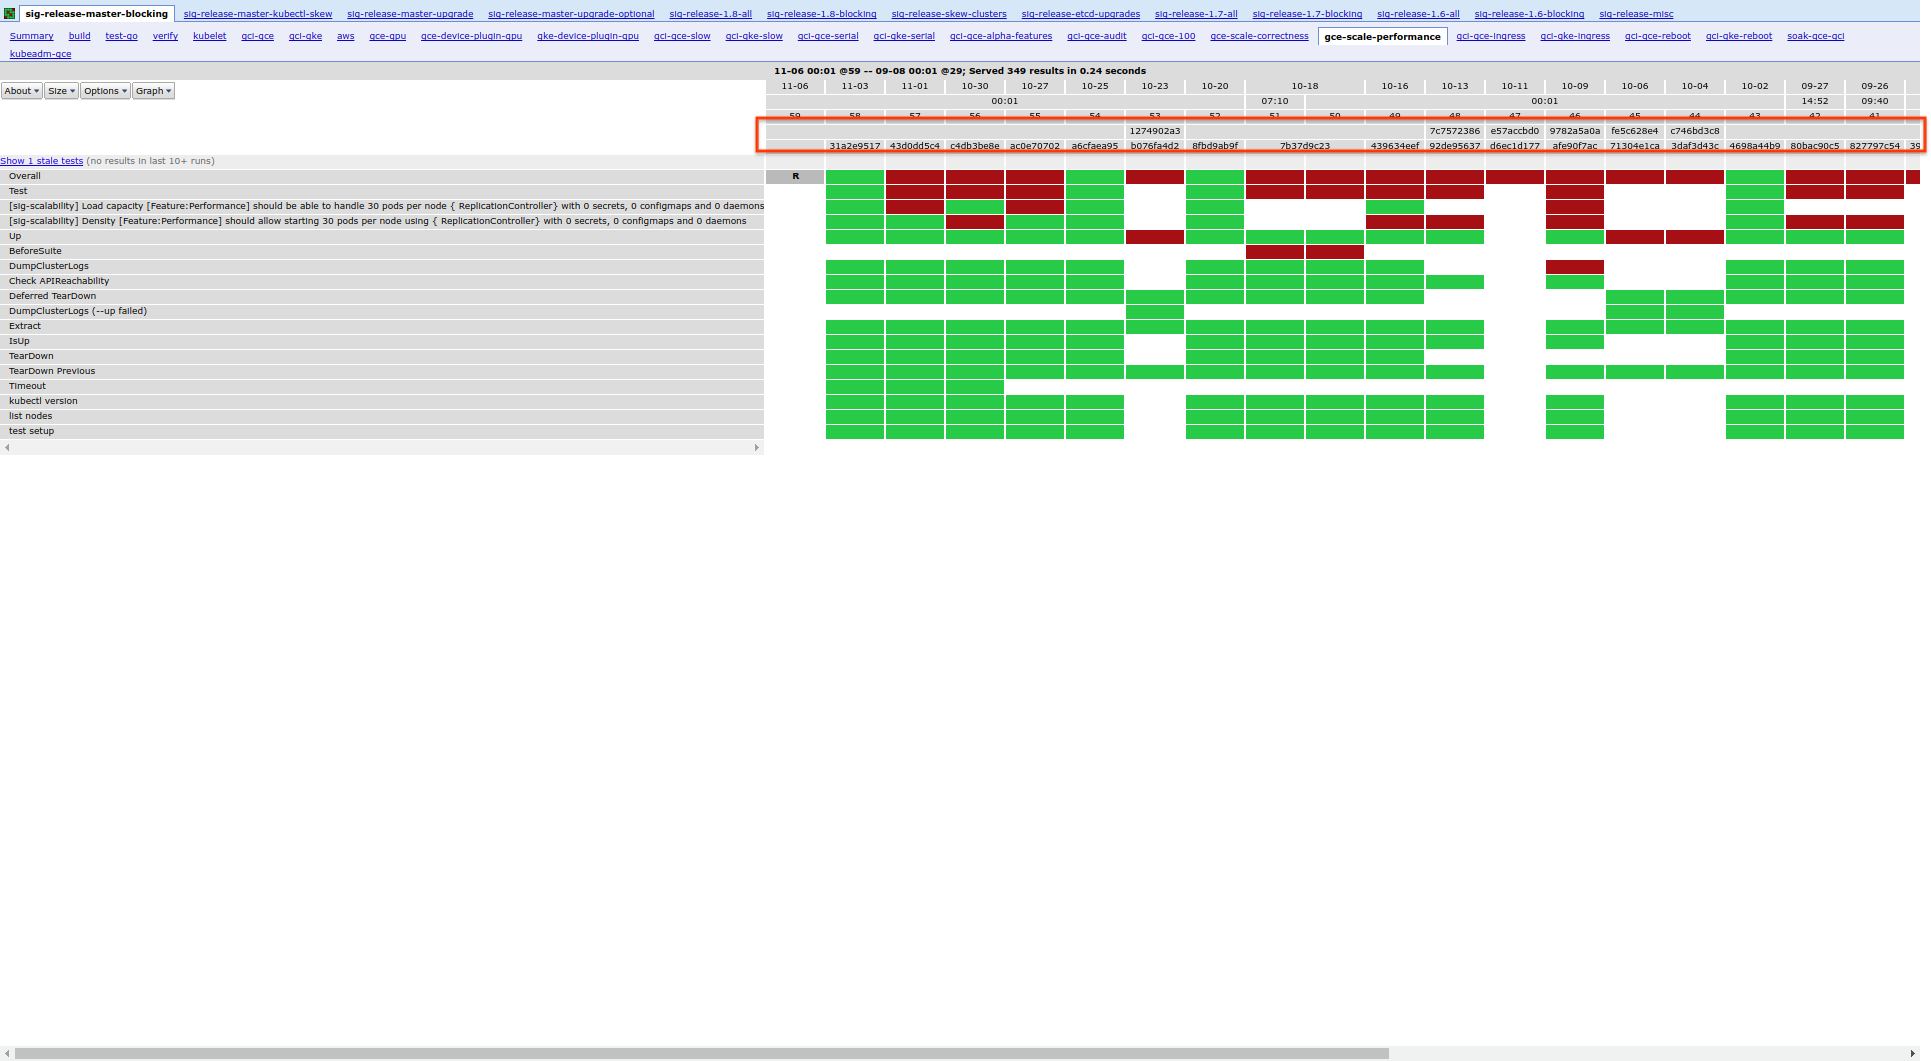1931x1061 pixels.
Task: Click the left arrow of the bottom page scrollbar
Action: tap(7, 1053)
